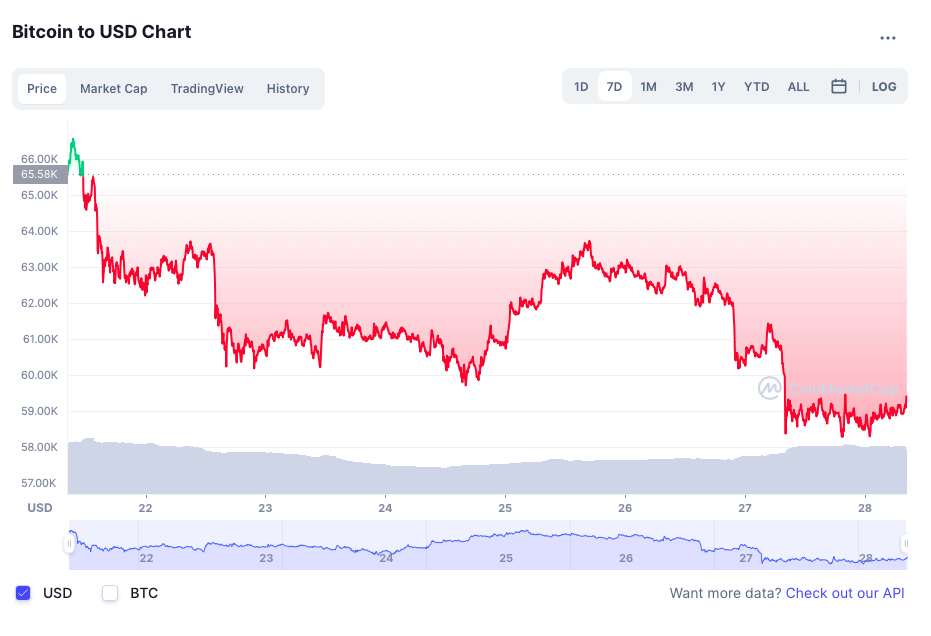Screen dimensions: 931x636
Task: Click the three-dot options menu
Action: (x=888, y=37)
